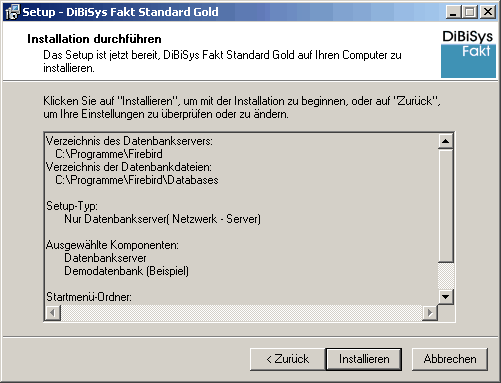Click the setup installer icon in title bar
The height and width of the screenshot is (383, 501).
click(x=12, y=12)
